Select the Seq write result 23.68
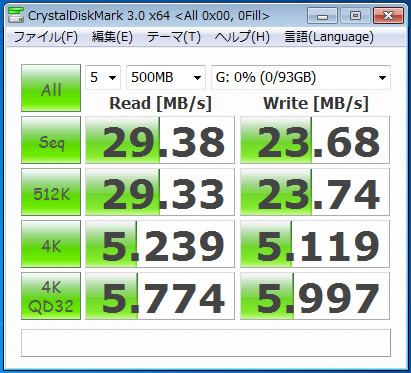Image resolution: width=411 pixels, height=373 pixels. (x=315, y=140)
